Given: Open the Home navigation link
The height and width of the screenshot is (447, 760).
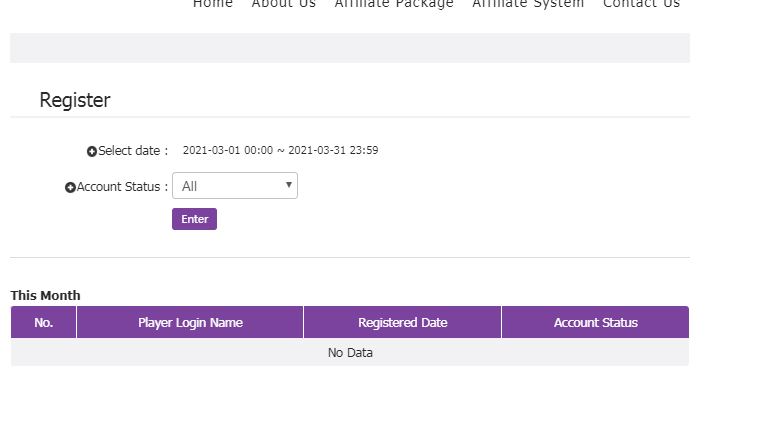Looking at the screenshot, I should click(212, 5).
